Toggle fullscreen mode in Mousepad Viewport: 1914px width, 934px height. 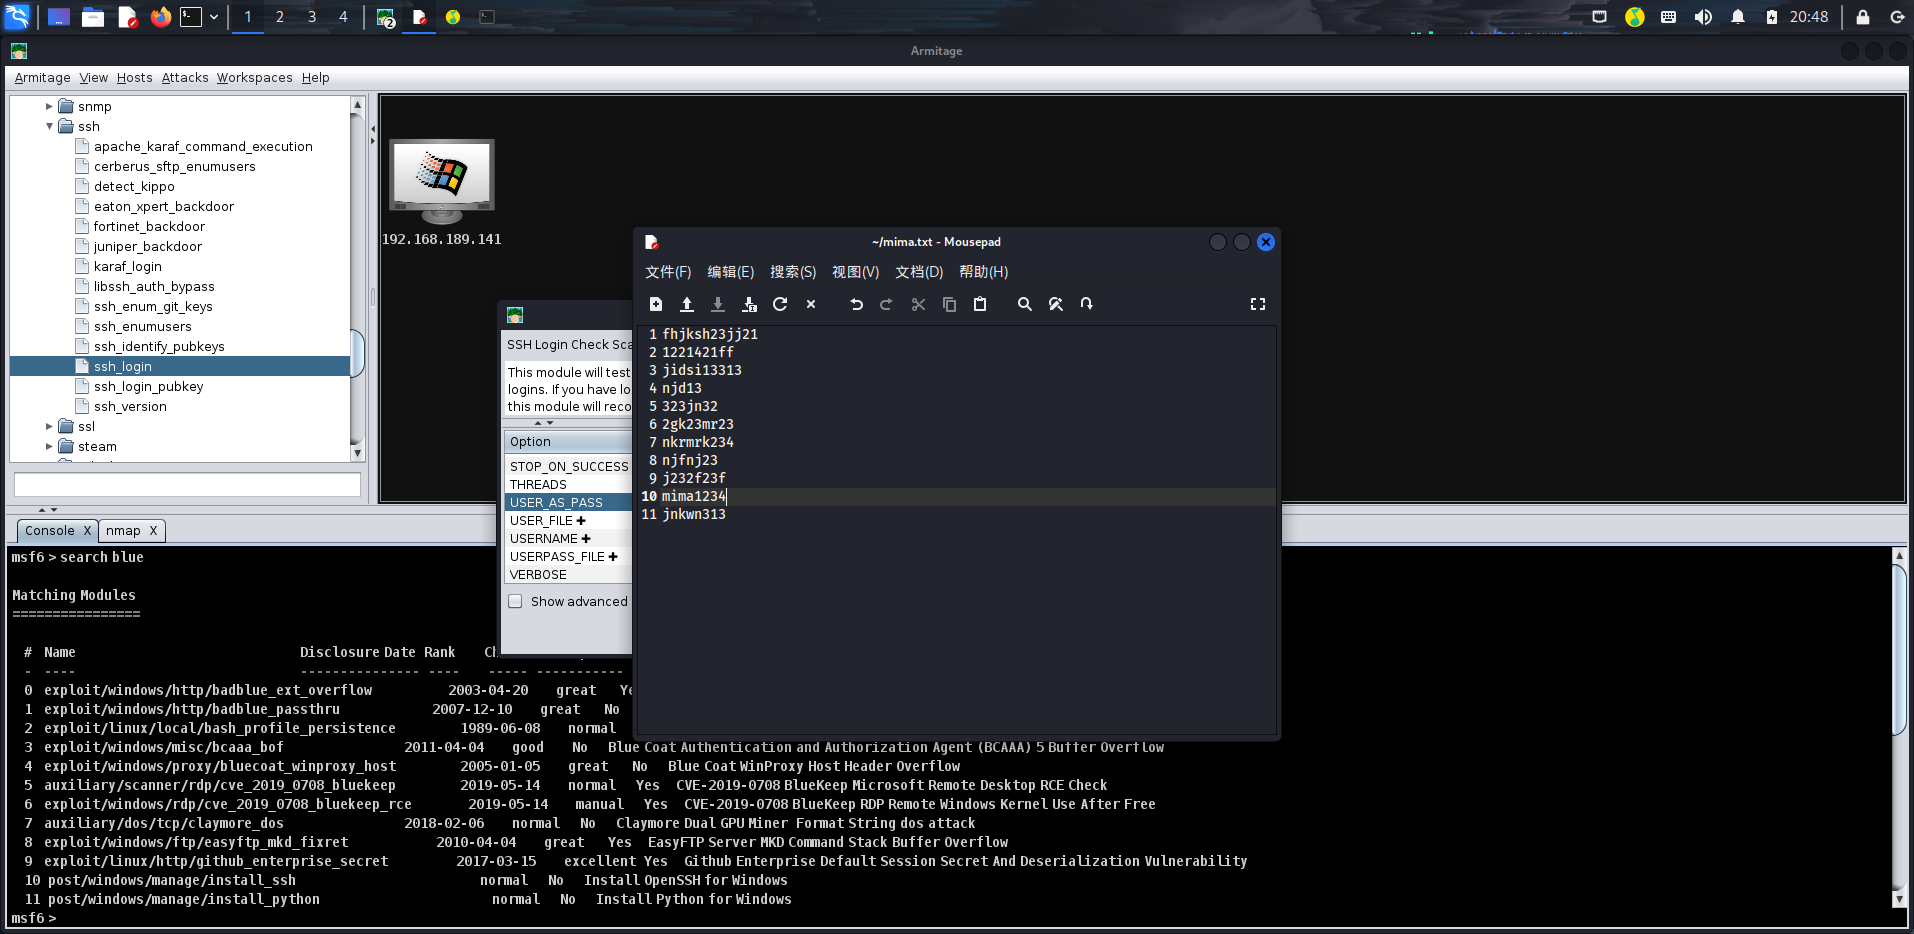point(1258,304)
